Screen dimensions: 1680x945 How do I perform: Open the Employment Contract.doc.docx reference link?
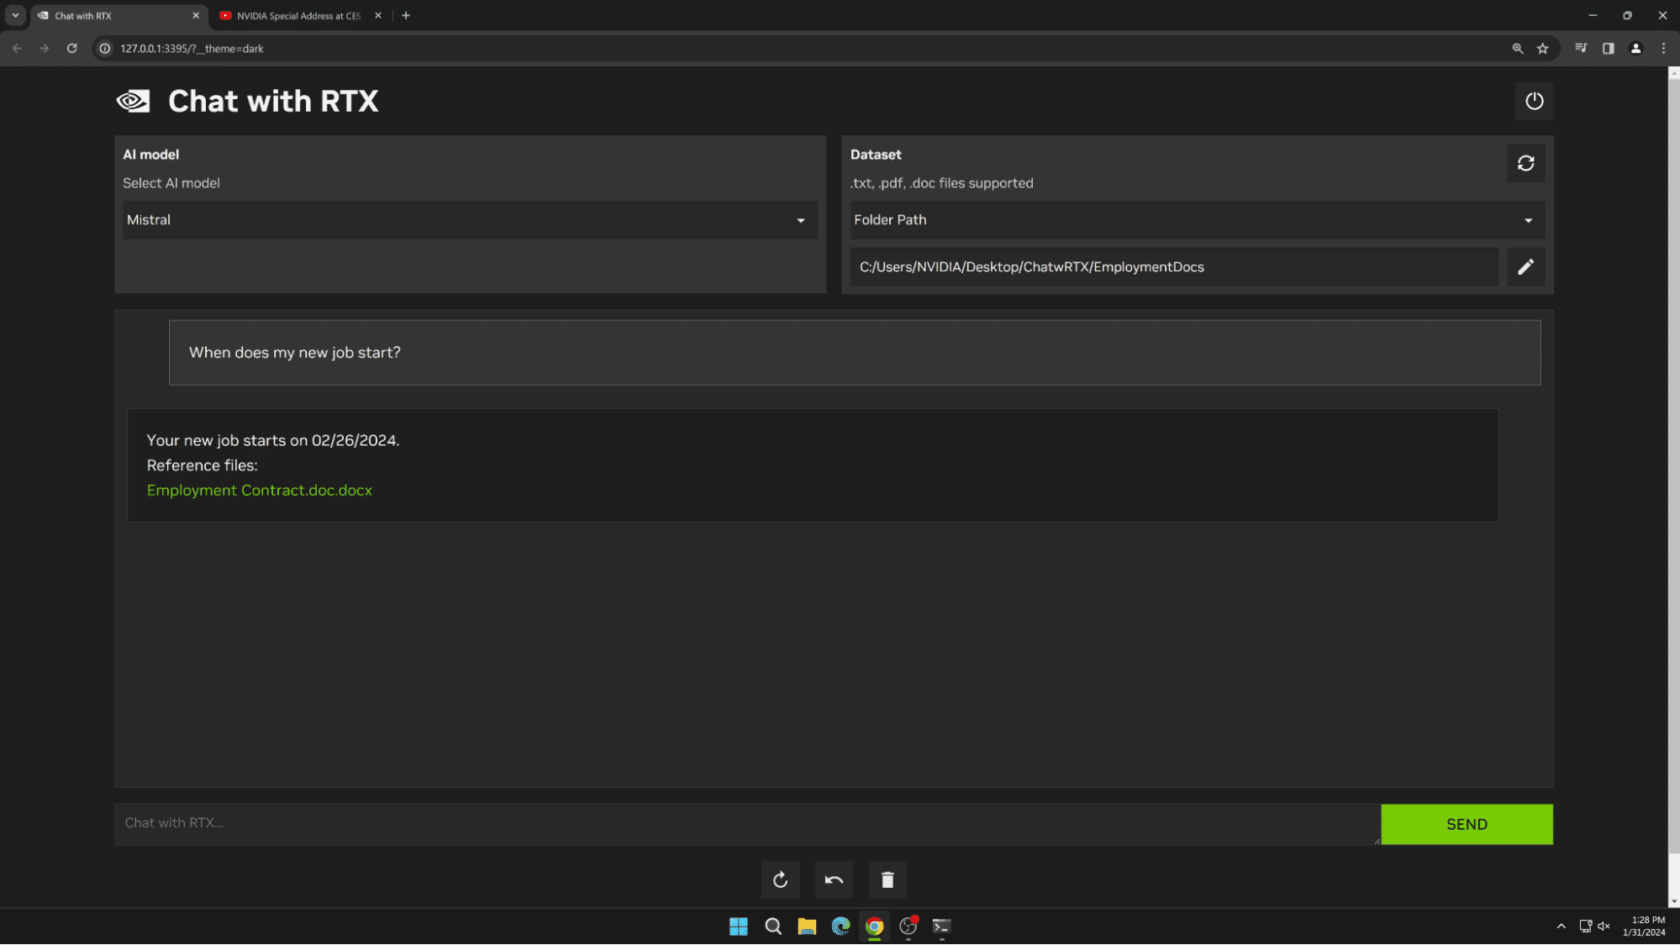[x=259, y=490]
